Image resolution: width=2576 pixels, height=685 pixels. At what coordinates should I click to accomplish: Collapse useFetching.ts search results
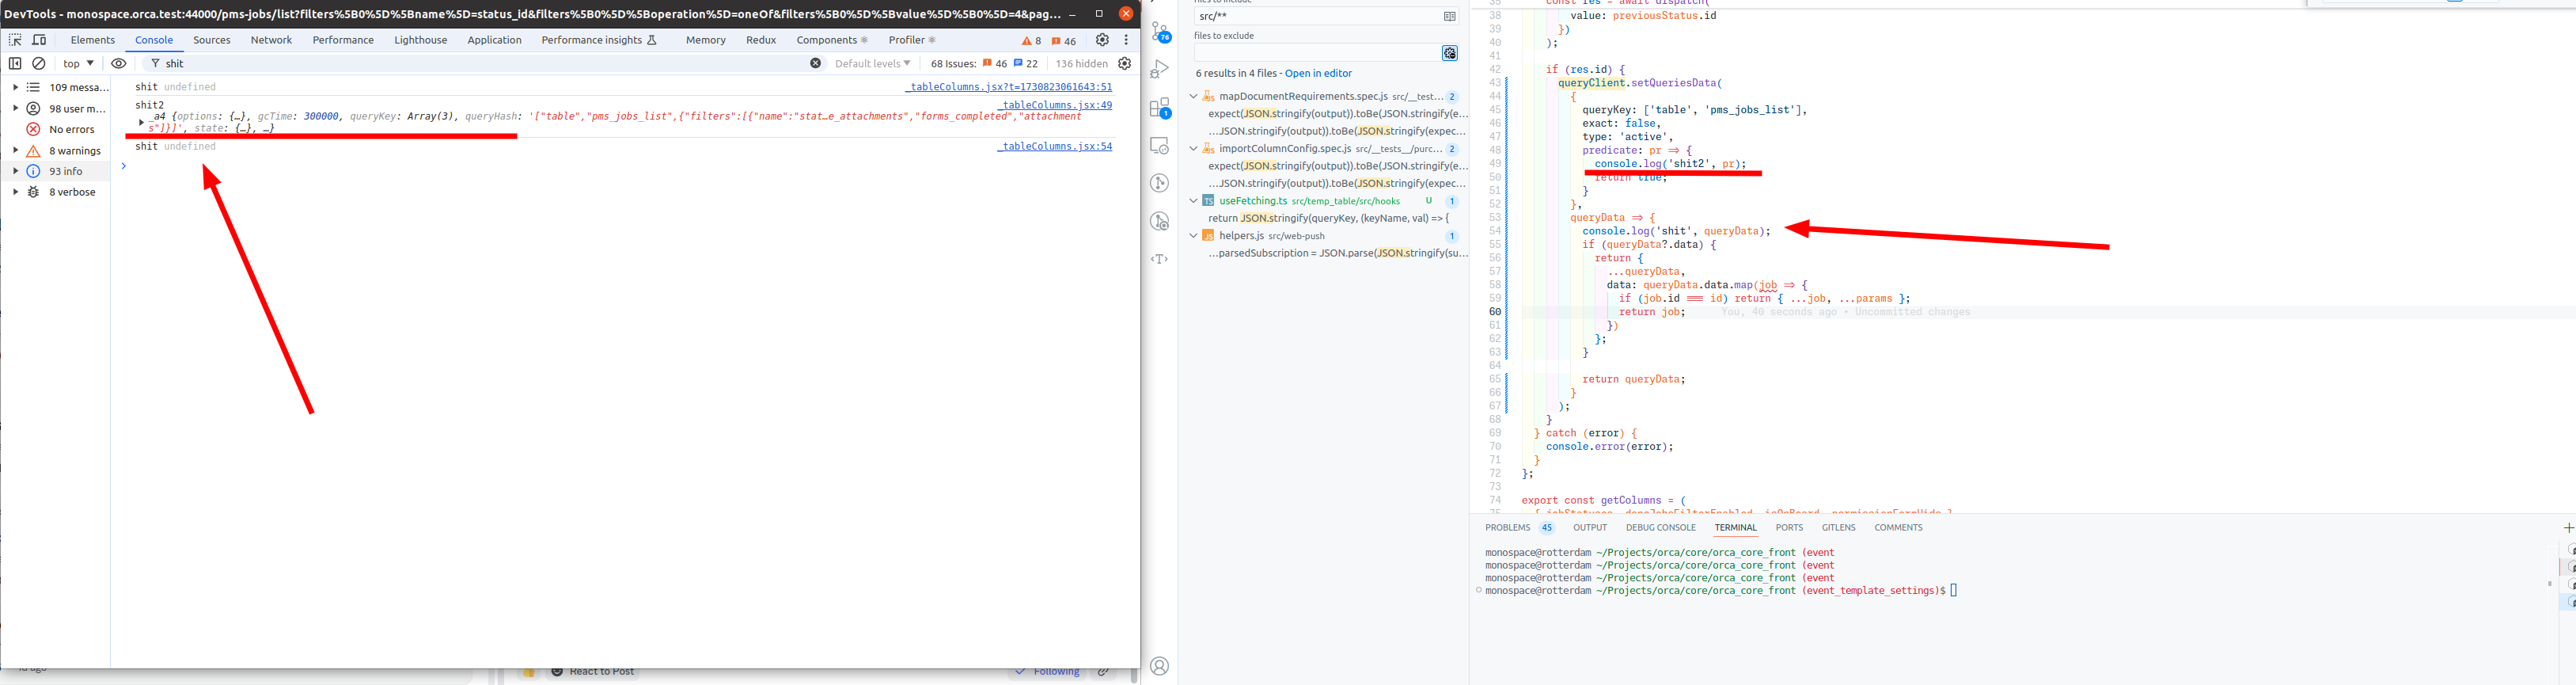pos(1193,201)
